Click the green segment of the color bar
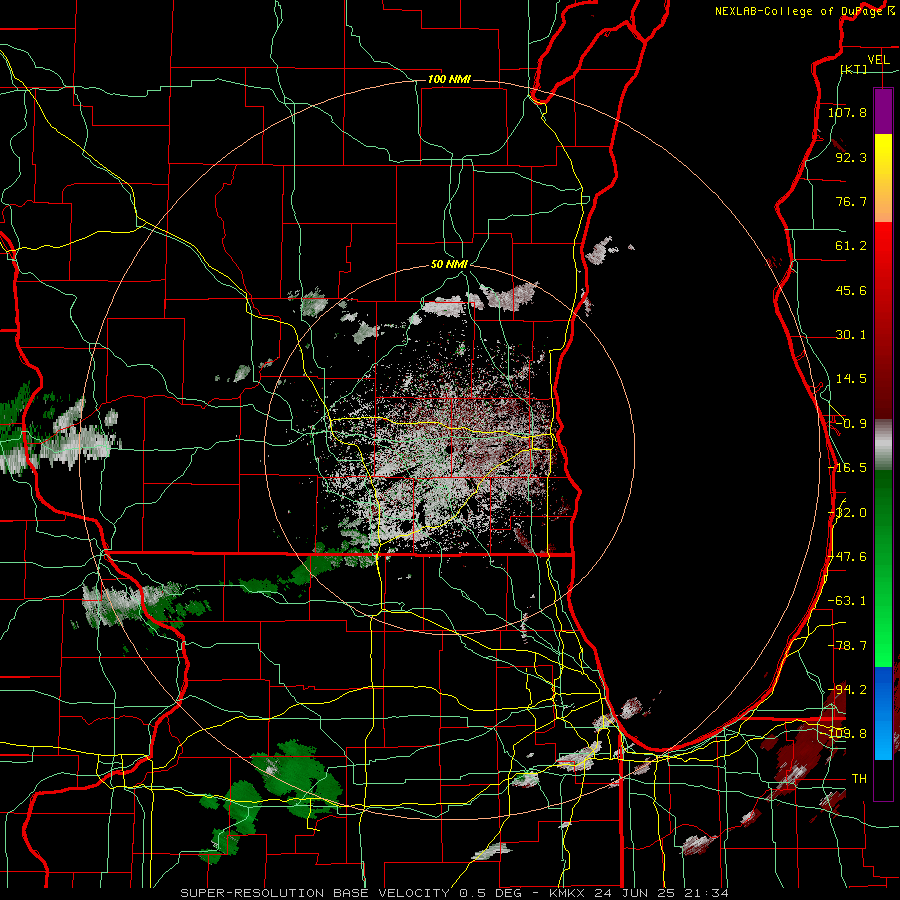The image size is (900, 900). pyautogui.click(x=883, y=568)
